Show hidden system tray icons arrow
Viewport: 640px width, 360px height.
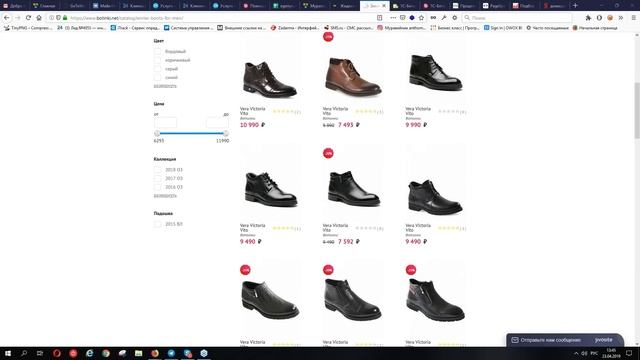pyautogui.click(x=576, y=353)
